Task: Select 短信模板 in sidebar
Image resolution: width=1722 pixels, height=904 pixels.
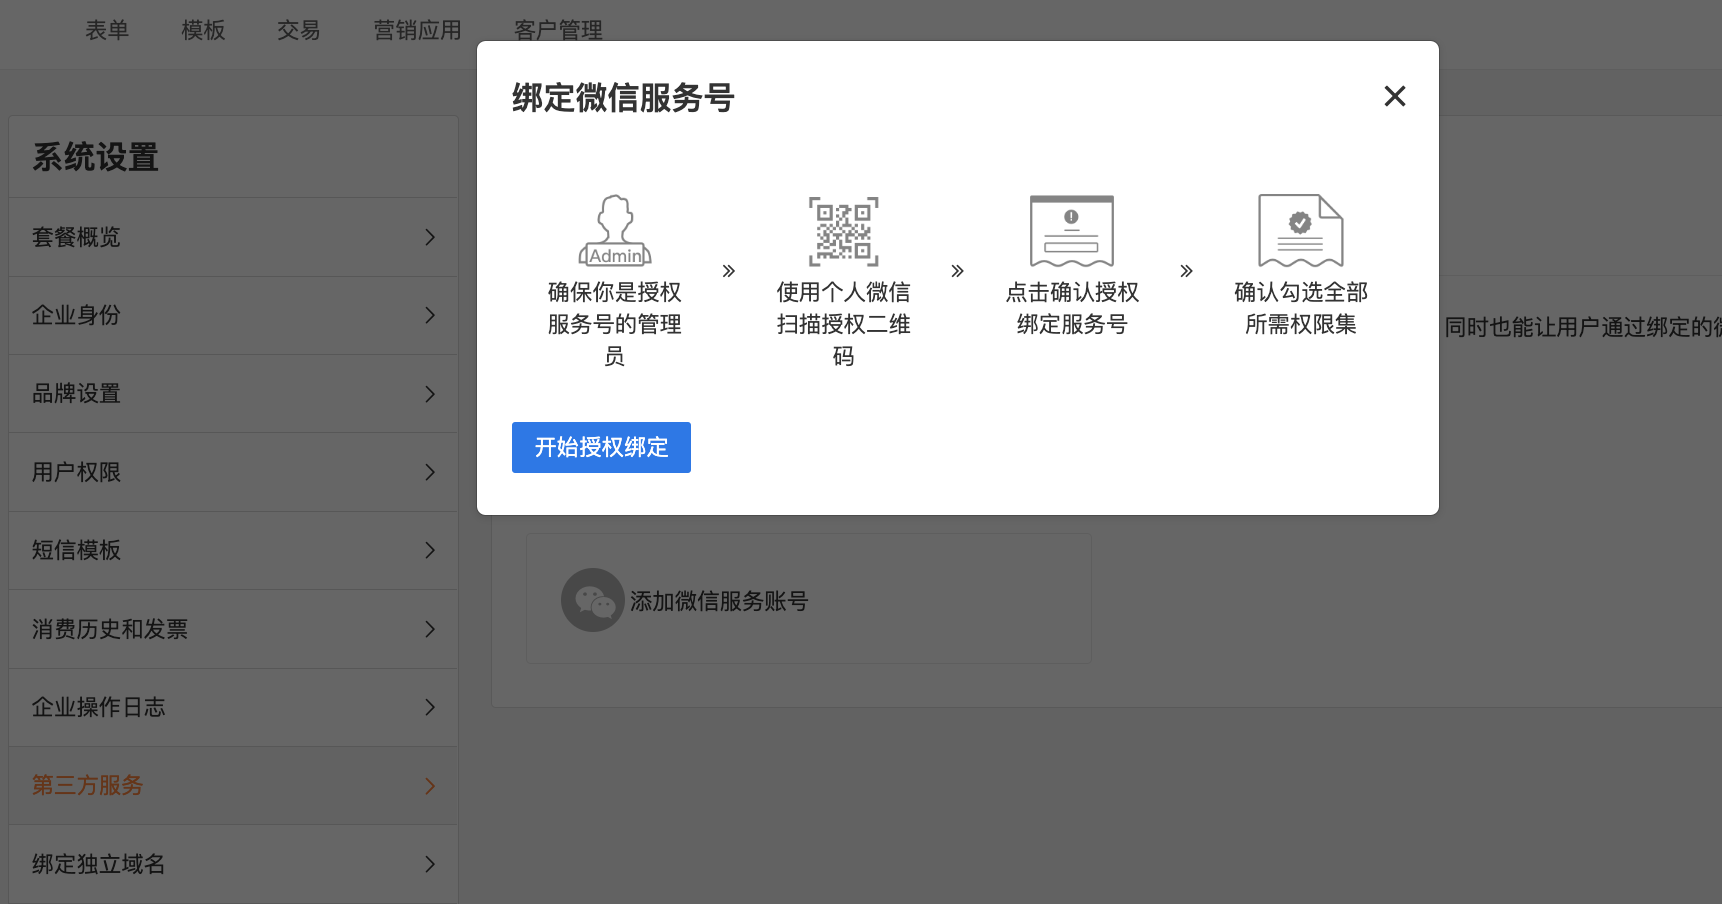Action: pos(233,550)
